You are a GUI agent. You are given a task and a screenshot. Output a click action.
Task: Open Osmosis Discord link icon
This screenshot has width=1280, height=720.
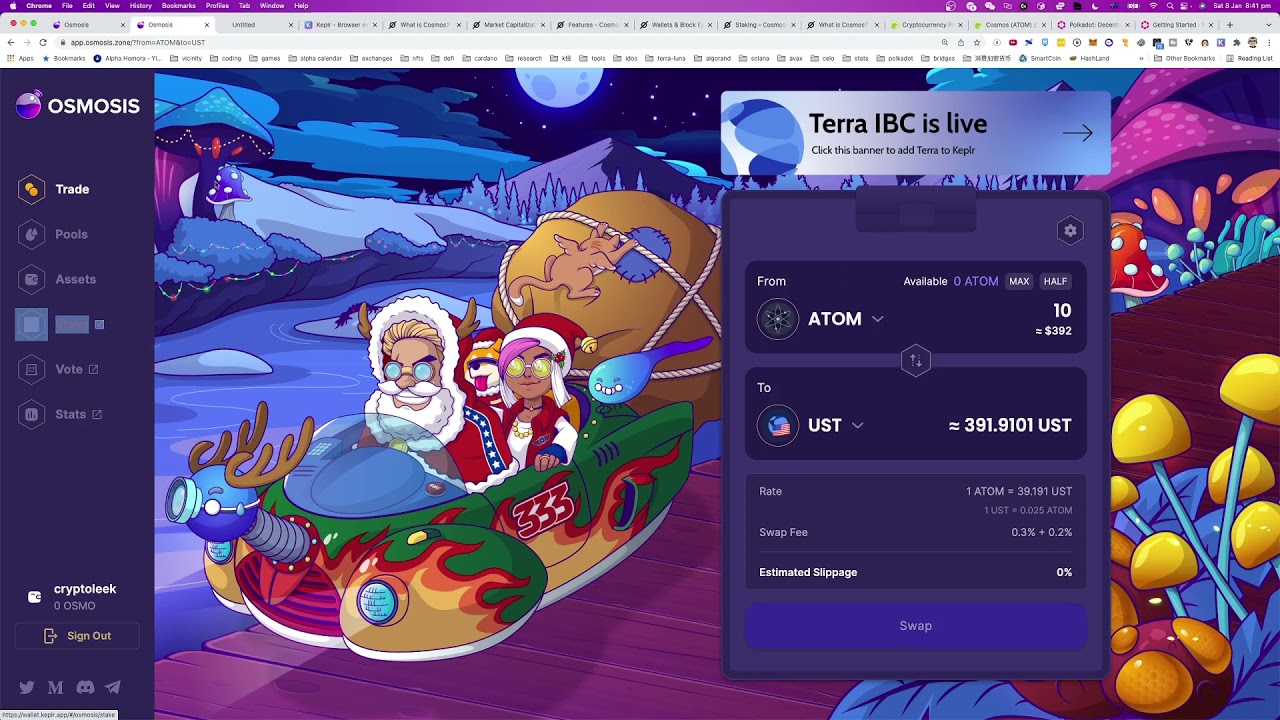[x=85, y=687]
